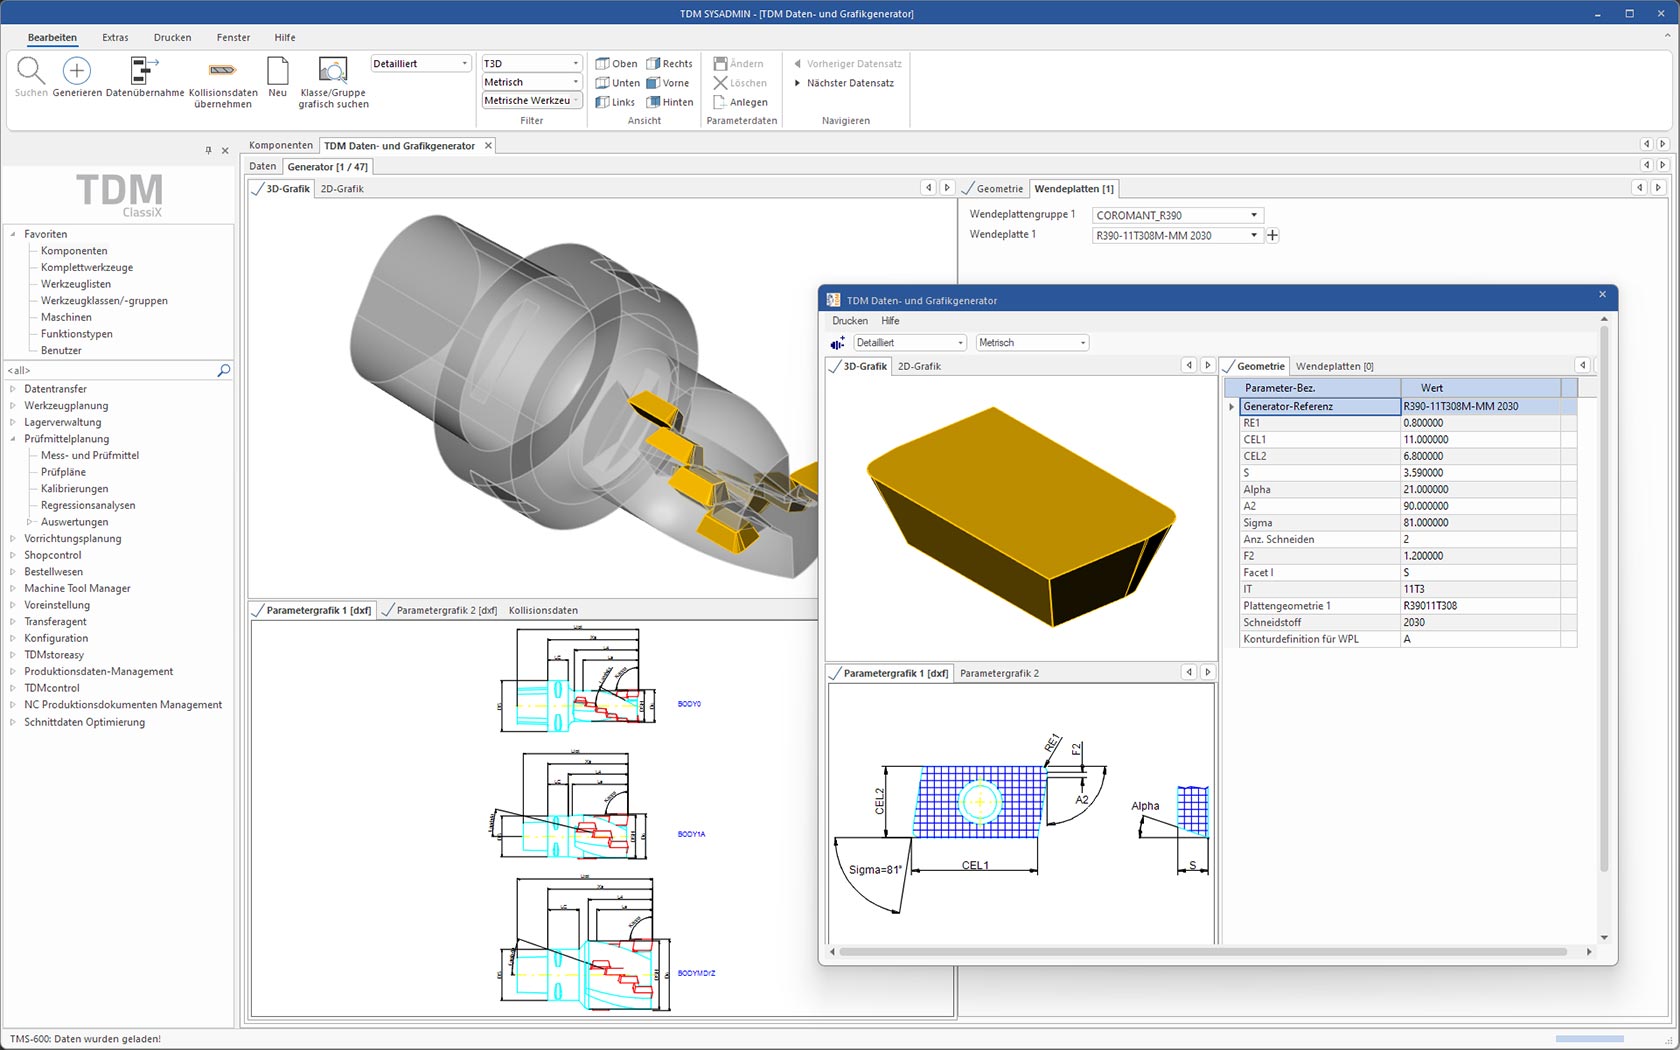This screenshot has height=1050, width=1680.
Task: Click the Datenübernahme icon
Action: coord(144,70)
